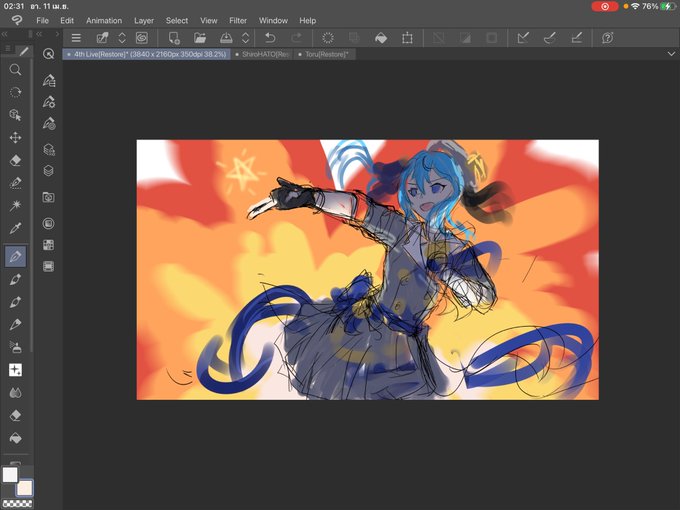This screenshot has height=510, width=680.
Task: Open the Quick Access palette icon
Action: [49, 54]
